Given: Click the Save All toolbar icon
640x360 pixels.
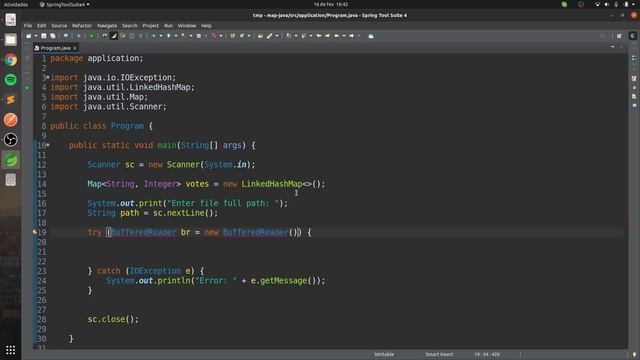Looking at the screenshot, I should coord(53,36).
